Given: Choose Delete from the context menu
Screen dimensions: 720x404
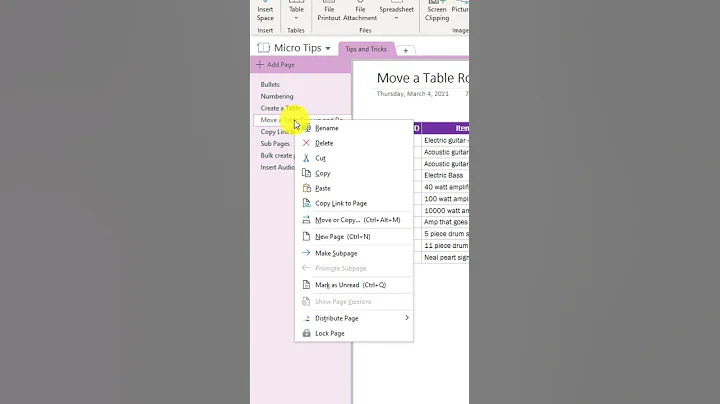Looking at the screenshot, I should 354,143.
